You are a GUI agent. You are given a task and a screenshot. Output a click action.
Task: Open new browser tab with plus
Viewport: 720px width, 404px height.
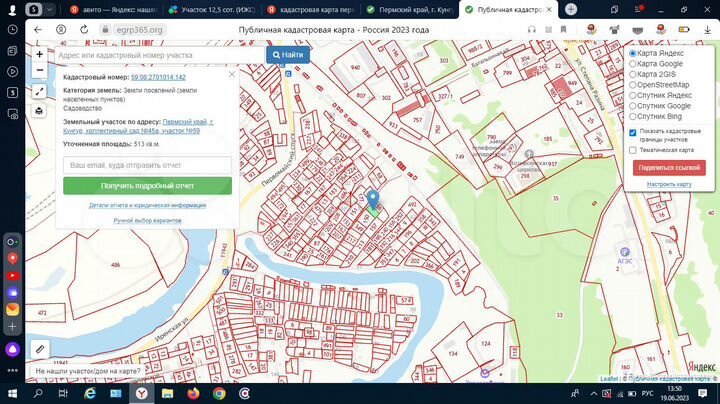571,9
